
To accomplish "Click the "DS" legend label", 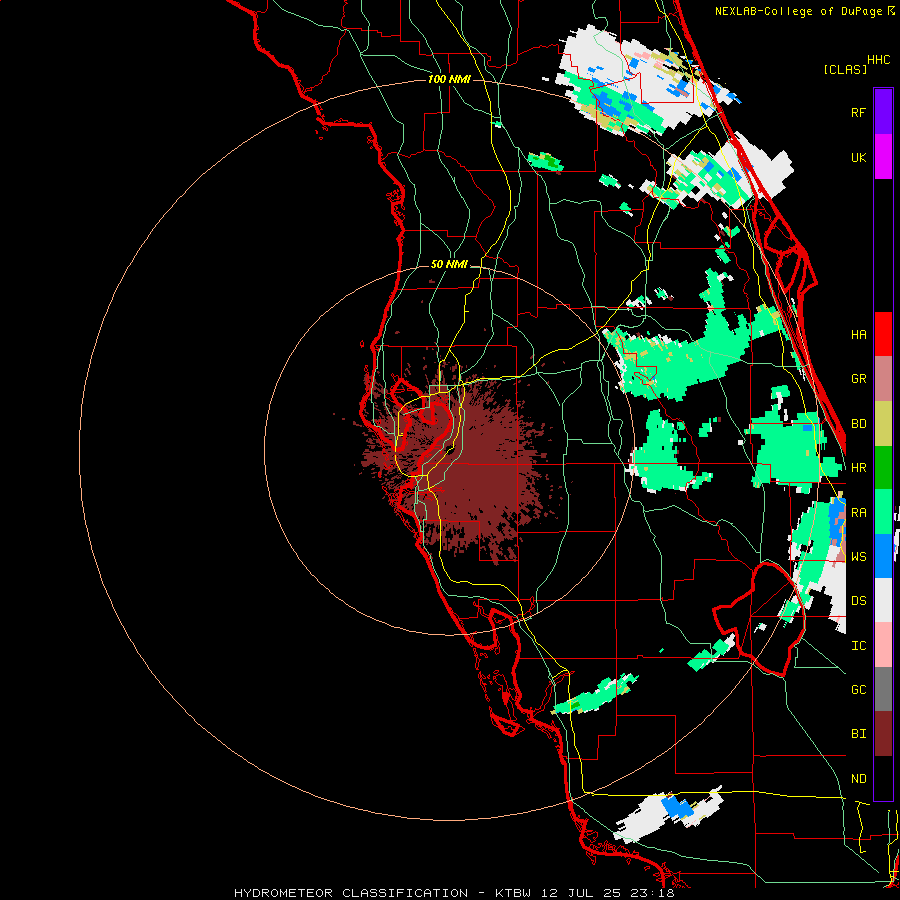I will click(x=858, y=601).
